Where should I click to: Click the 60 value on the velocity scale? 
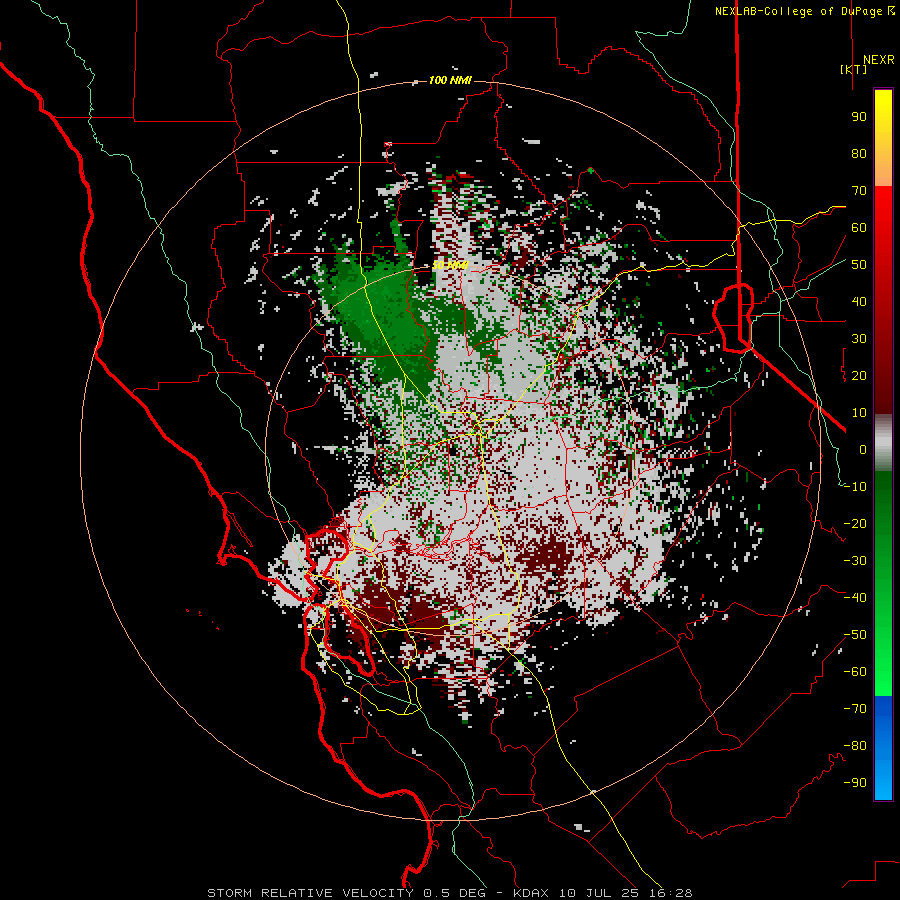point(859,228)
